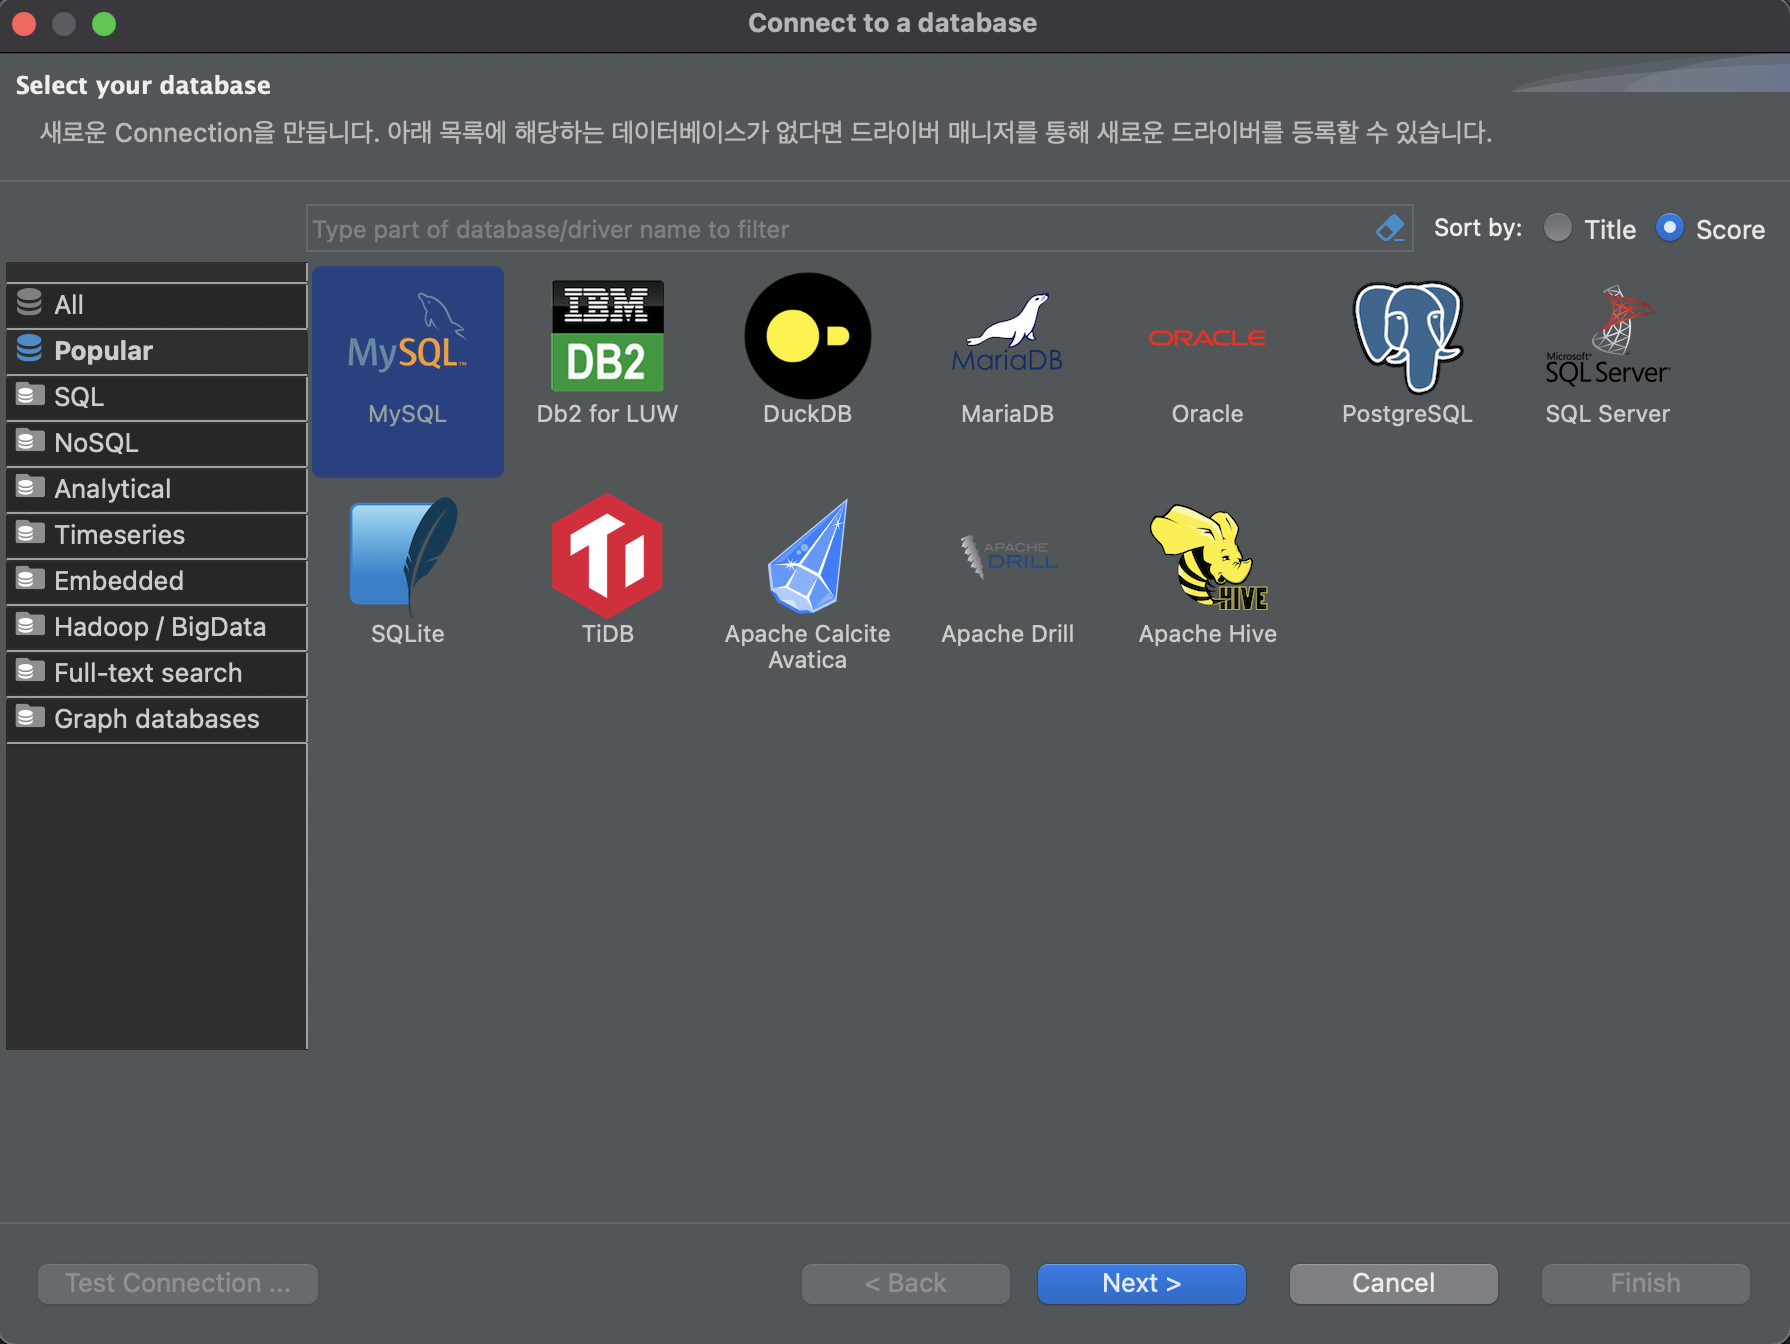
Task: Show the All category
Action: pos(156,305)
